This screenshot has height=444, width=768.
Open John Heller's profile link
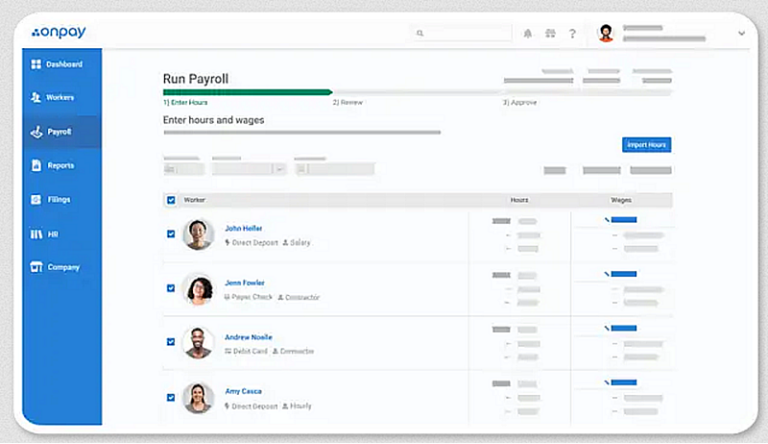coord(243,228)
